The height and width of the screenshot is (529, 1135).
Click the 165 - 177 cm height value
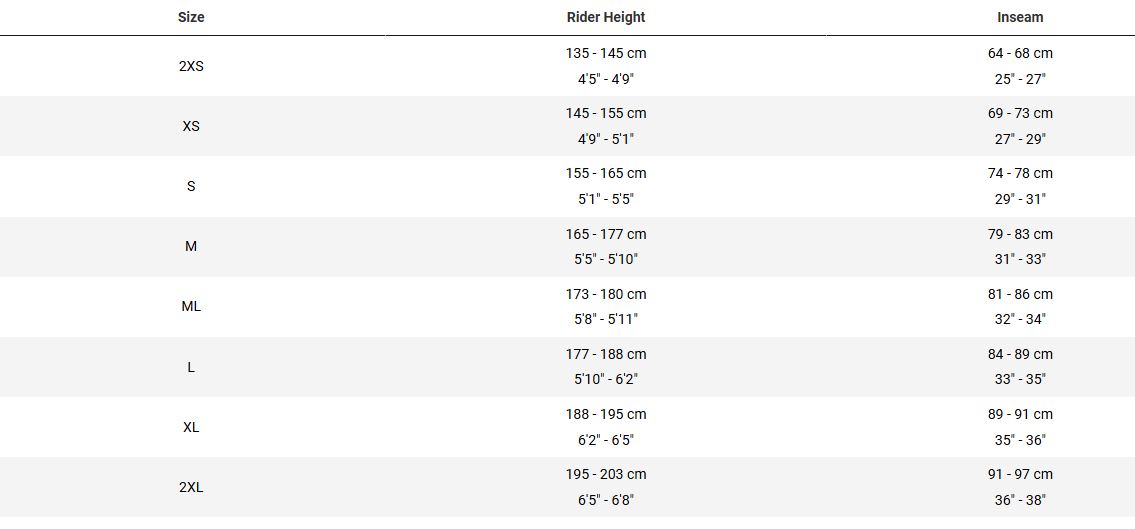click(606, 234)
